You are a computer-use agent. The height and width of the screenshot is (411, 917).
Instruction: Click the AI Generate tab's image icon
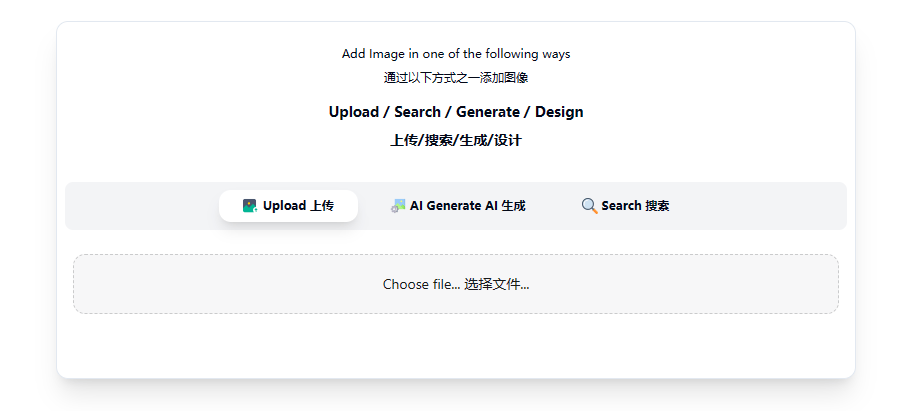[398, 206]
